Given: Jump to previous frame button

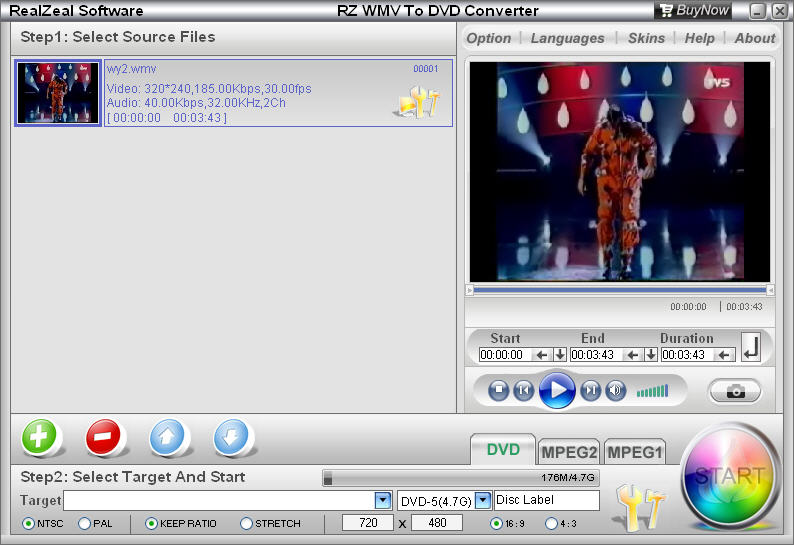Looking at the screenshot, I should point(524,391).
